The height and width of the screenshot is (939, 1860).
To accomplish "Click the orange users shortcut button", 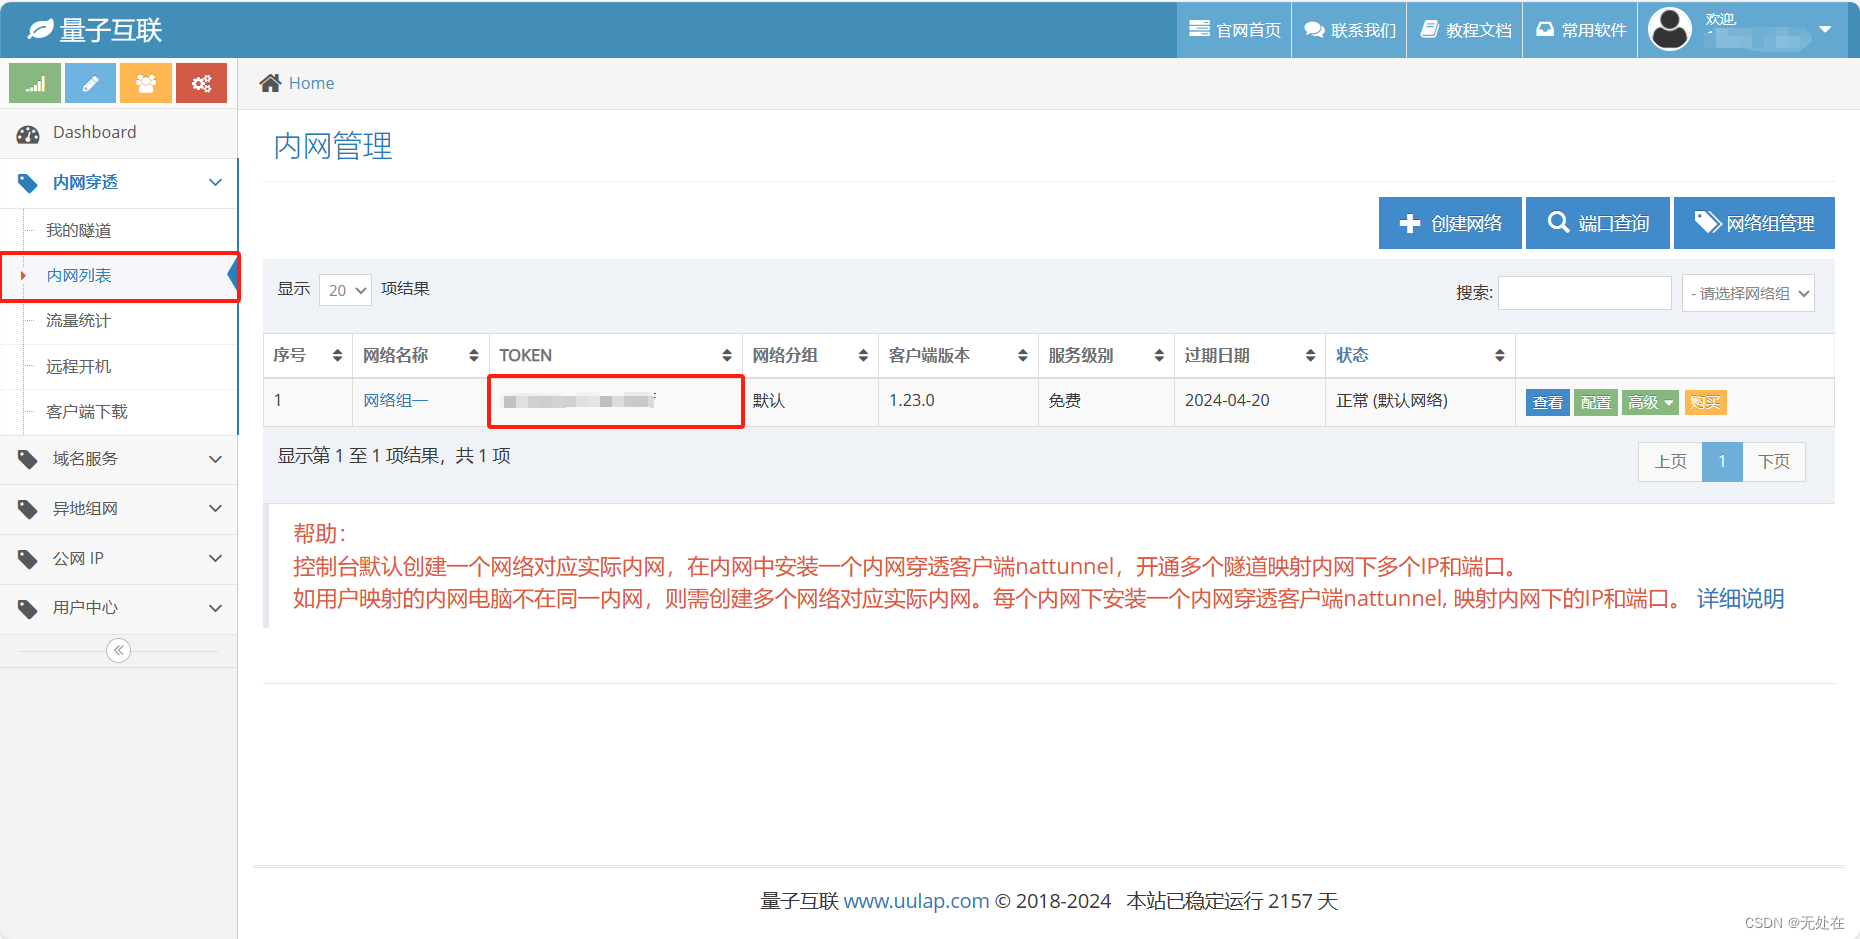I will point(146,84).
